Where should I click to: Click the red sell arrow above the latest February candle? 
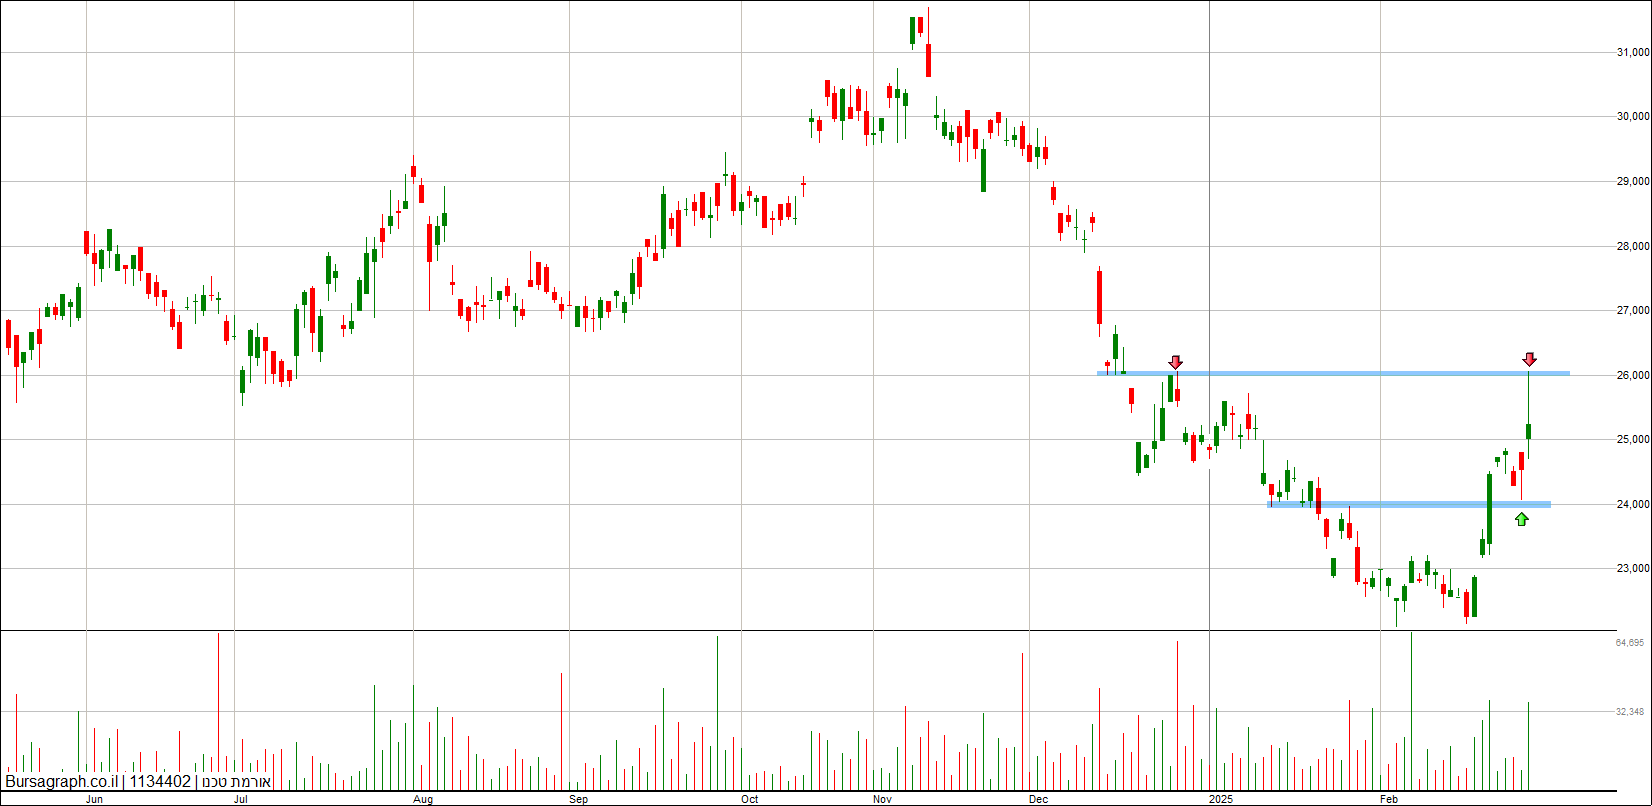[x=1529, y=359]
